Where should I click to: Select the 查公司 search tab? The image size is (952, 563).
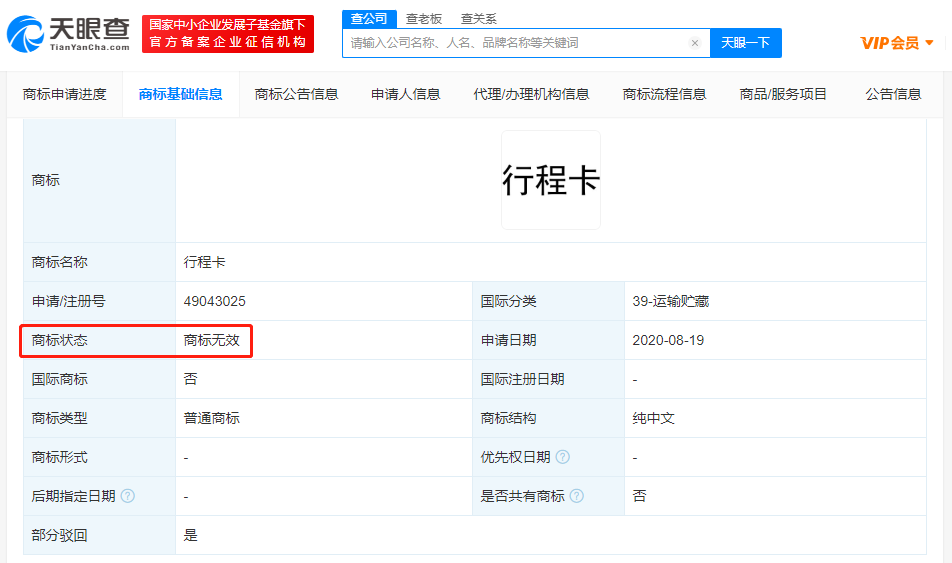point(369,18)
